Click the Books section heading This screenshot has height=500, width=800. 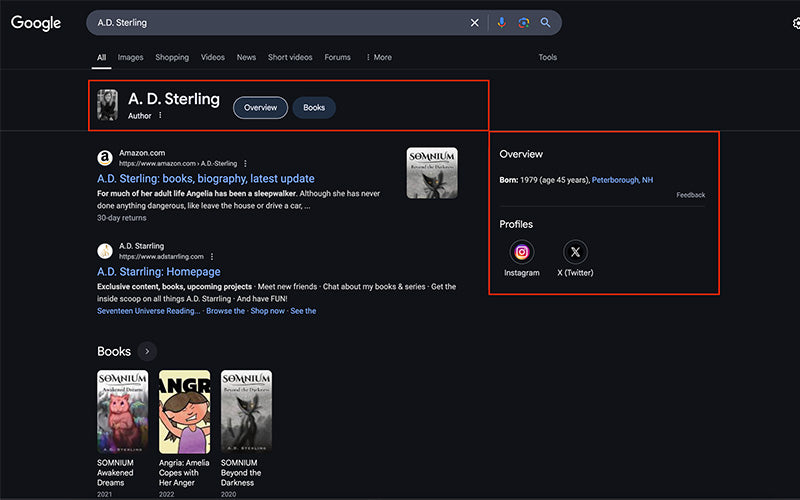pyautogui.click(x=114, y=351)
